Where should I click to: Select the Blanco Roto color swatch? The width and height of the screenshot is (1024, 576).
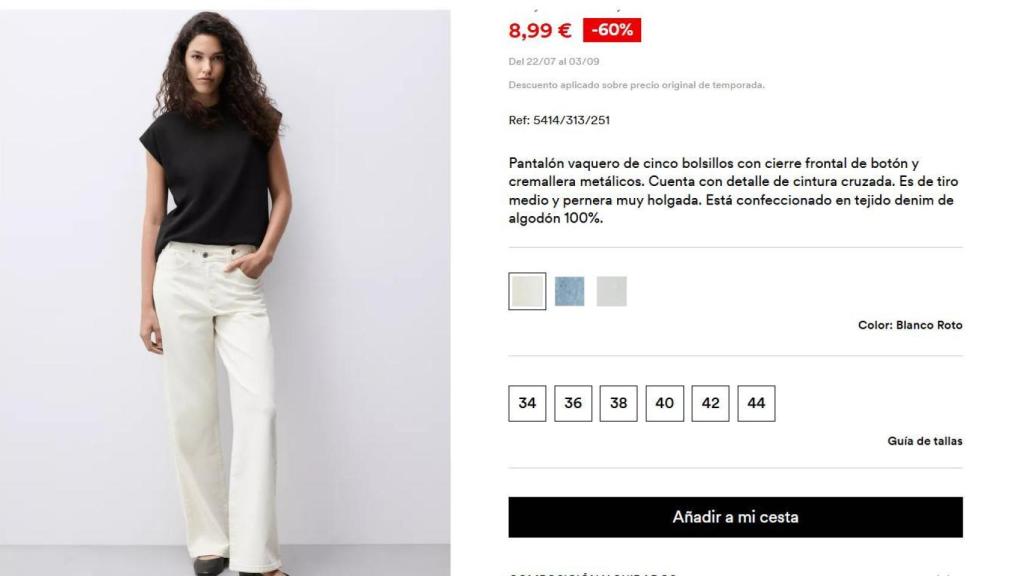(x=527, y=291)
